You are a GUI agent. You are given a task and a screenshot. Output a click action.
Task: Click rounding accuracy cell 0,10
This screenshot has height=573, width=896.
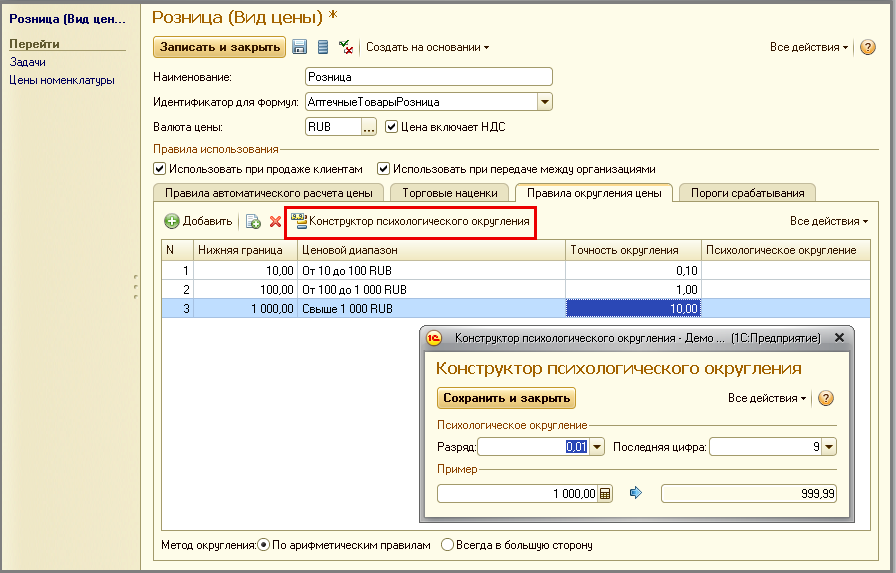point(633,271)
